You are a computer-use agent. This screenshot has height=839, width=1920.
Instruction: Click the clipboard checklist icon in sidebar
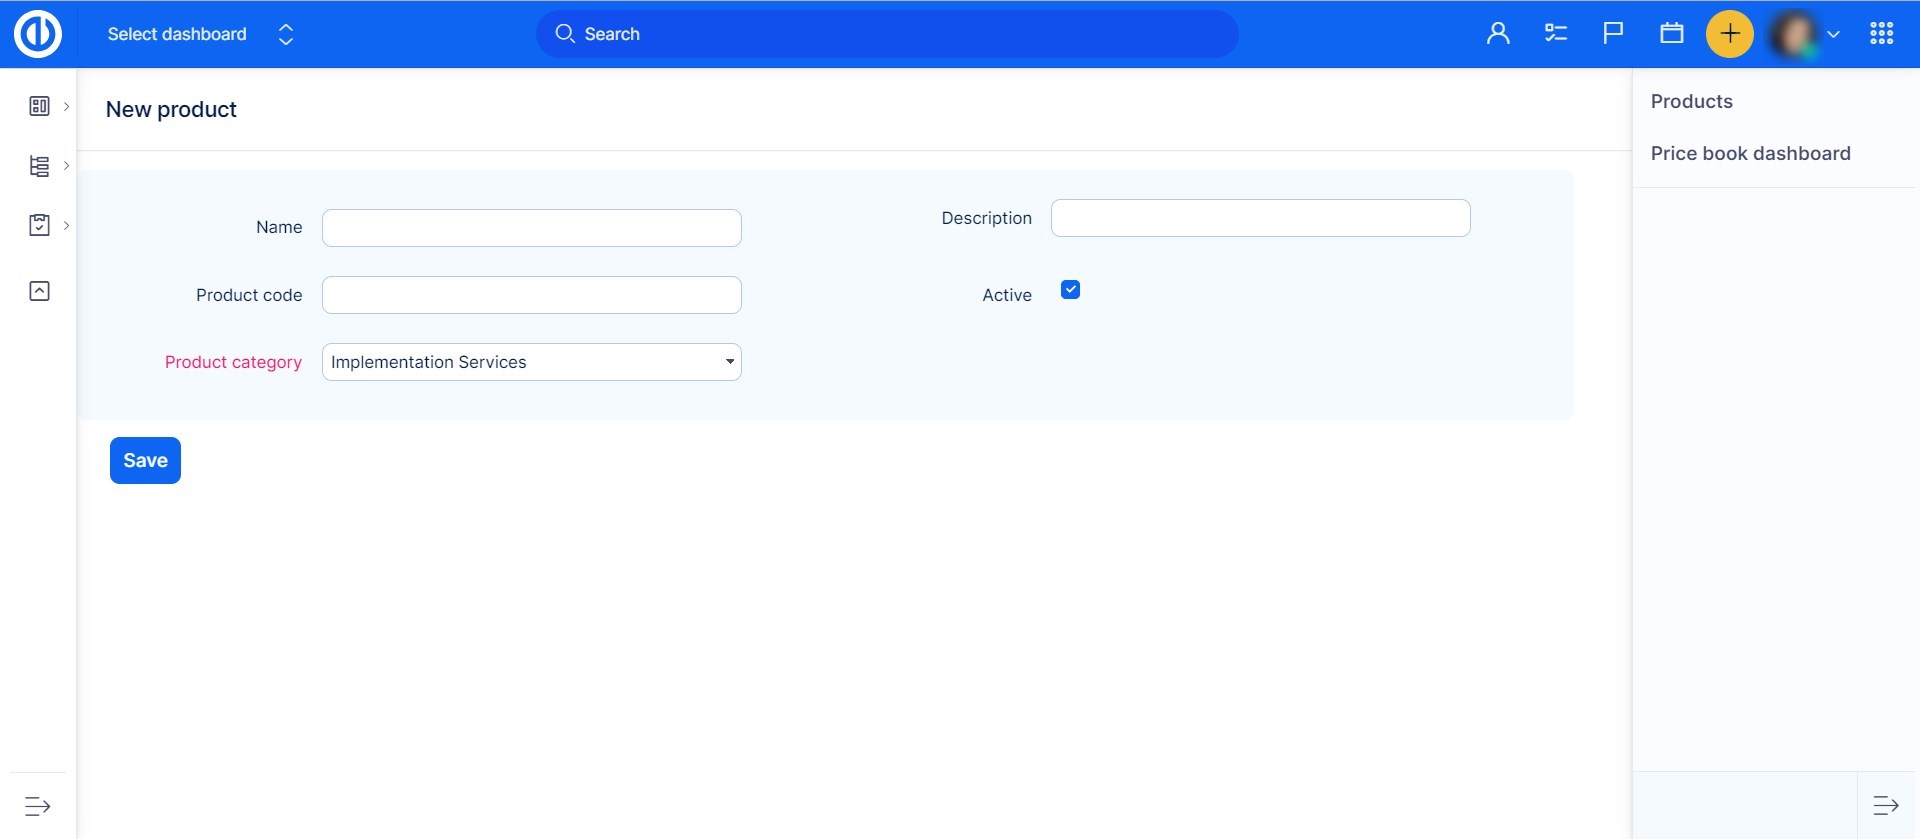pyautogui.click(x=39, y=225)
